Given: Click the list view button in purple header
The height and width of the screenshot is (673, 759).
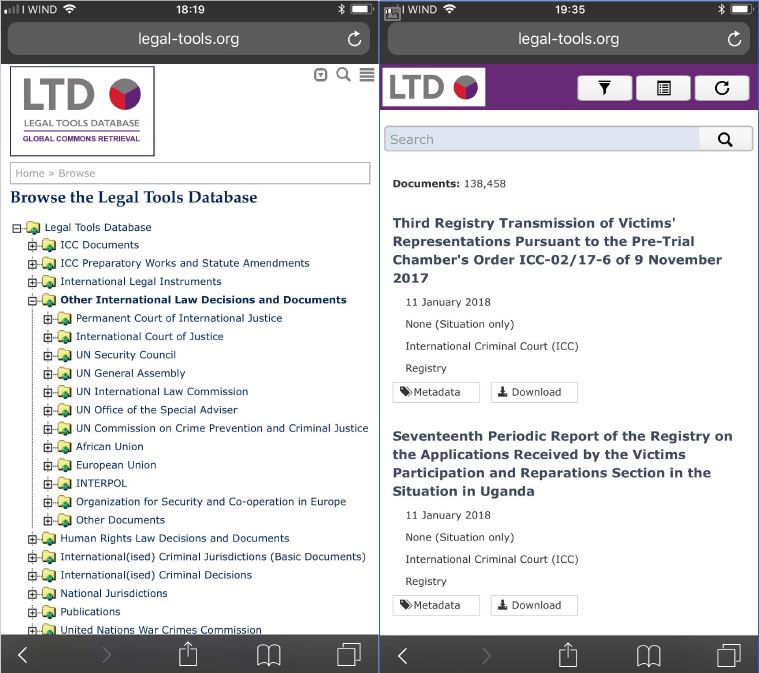Looking at the screenshot, I should click(663, 88).
